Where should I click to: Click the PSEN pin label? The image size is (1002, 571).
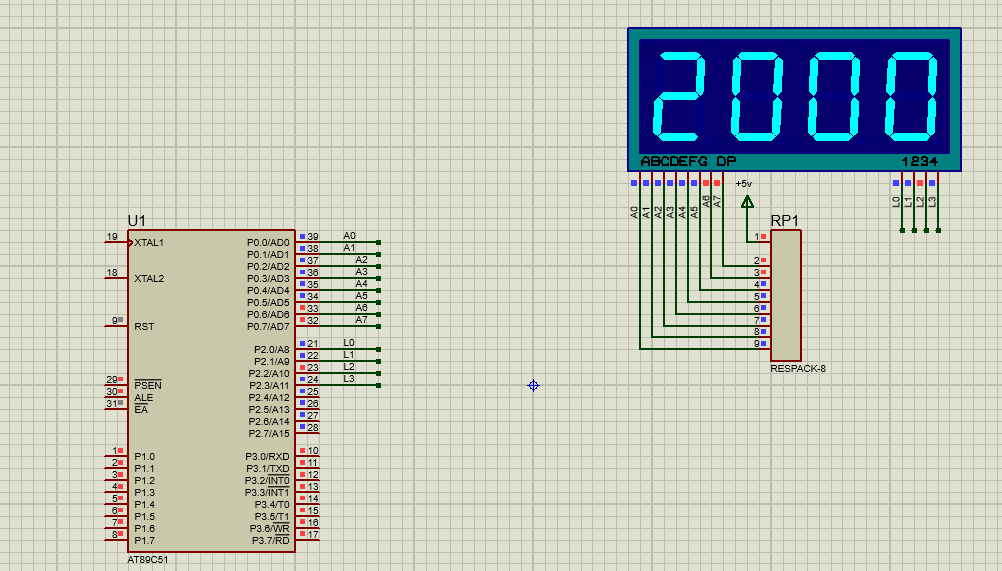(148, 385)
